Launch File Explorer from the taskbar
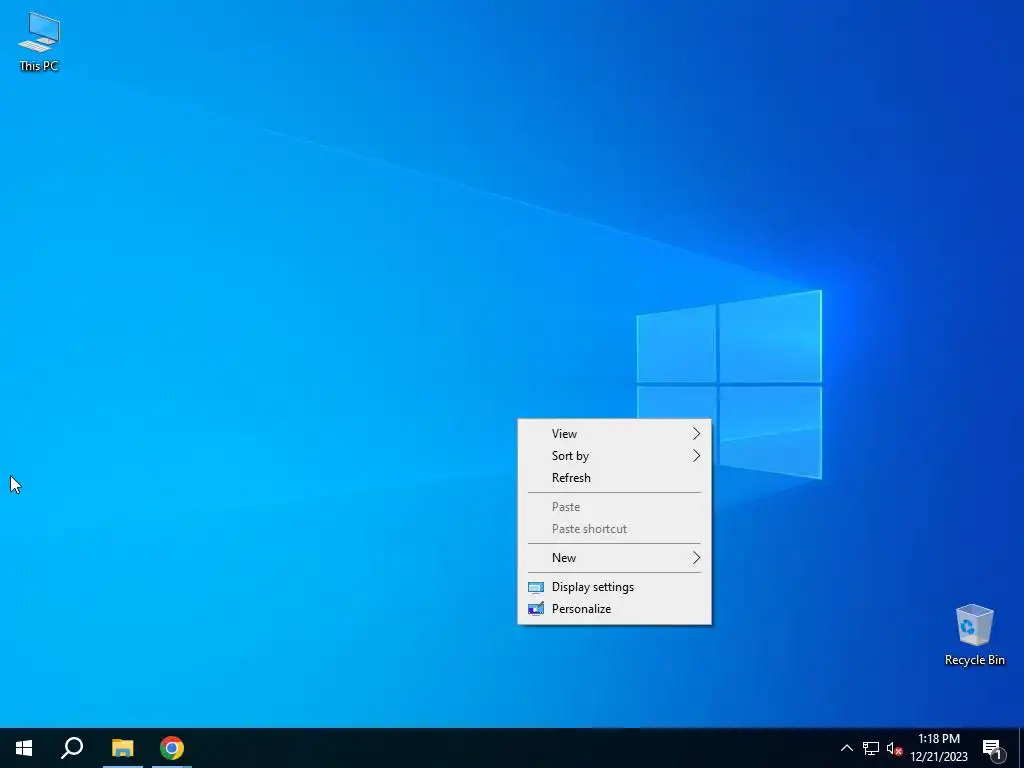The width and height of the screenshot is (1024, 768). click(122, 748)
